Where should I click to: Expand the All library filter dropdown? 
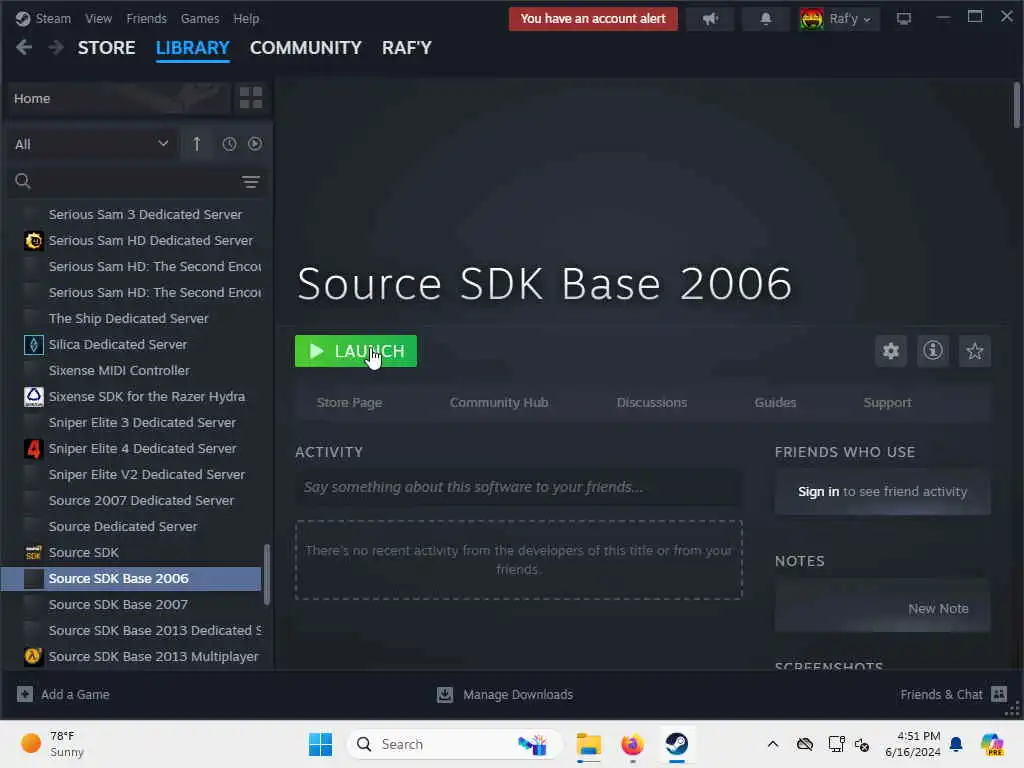click(x=91, y=144)
